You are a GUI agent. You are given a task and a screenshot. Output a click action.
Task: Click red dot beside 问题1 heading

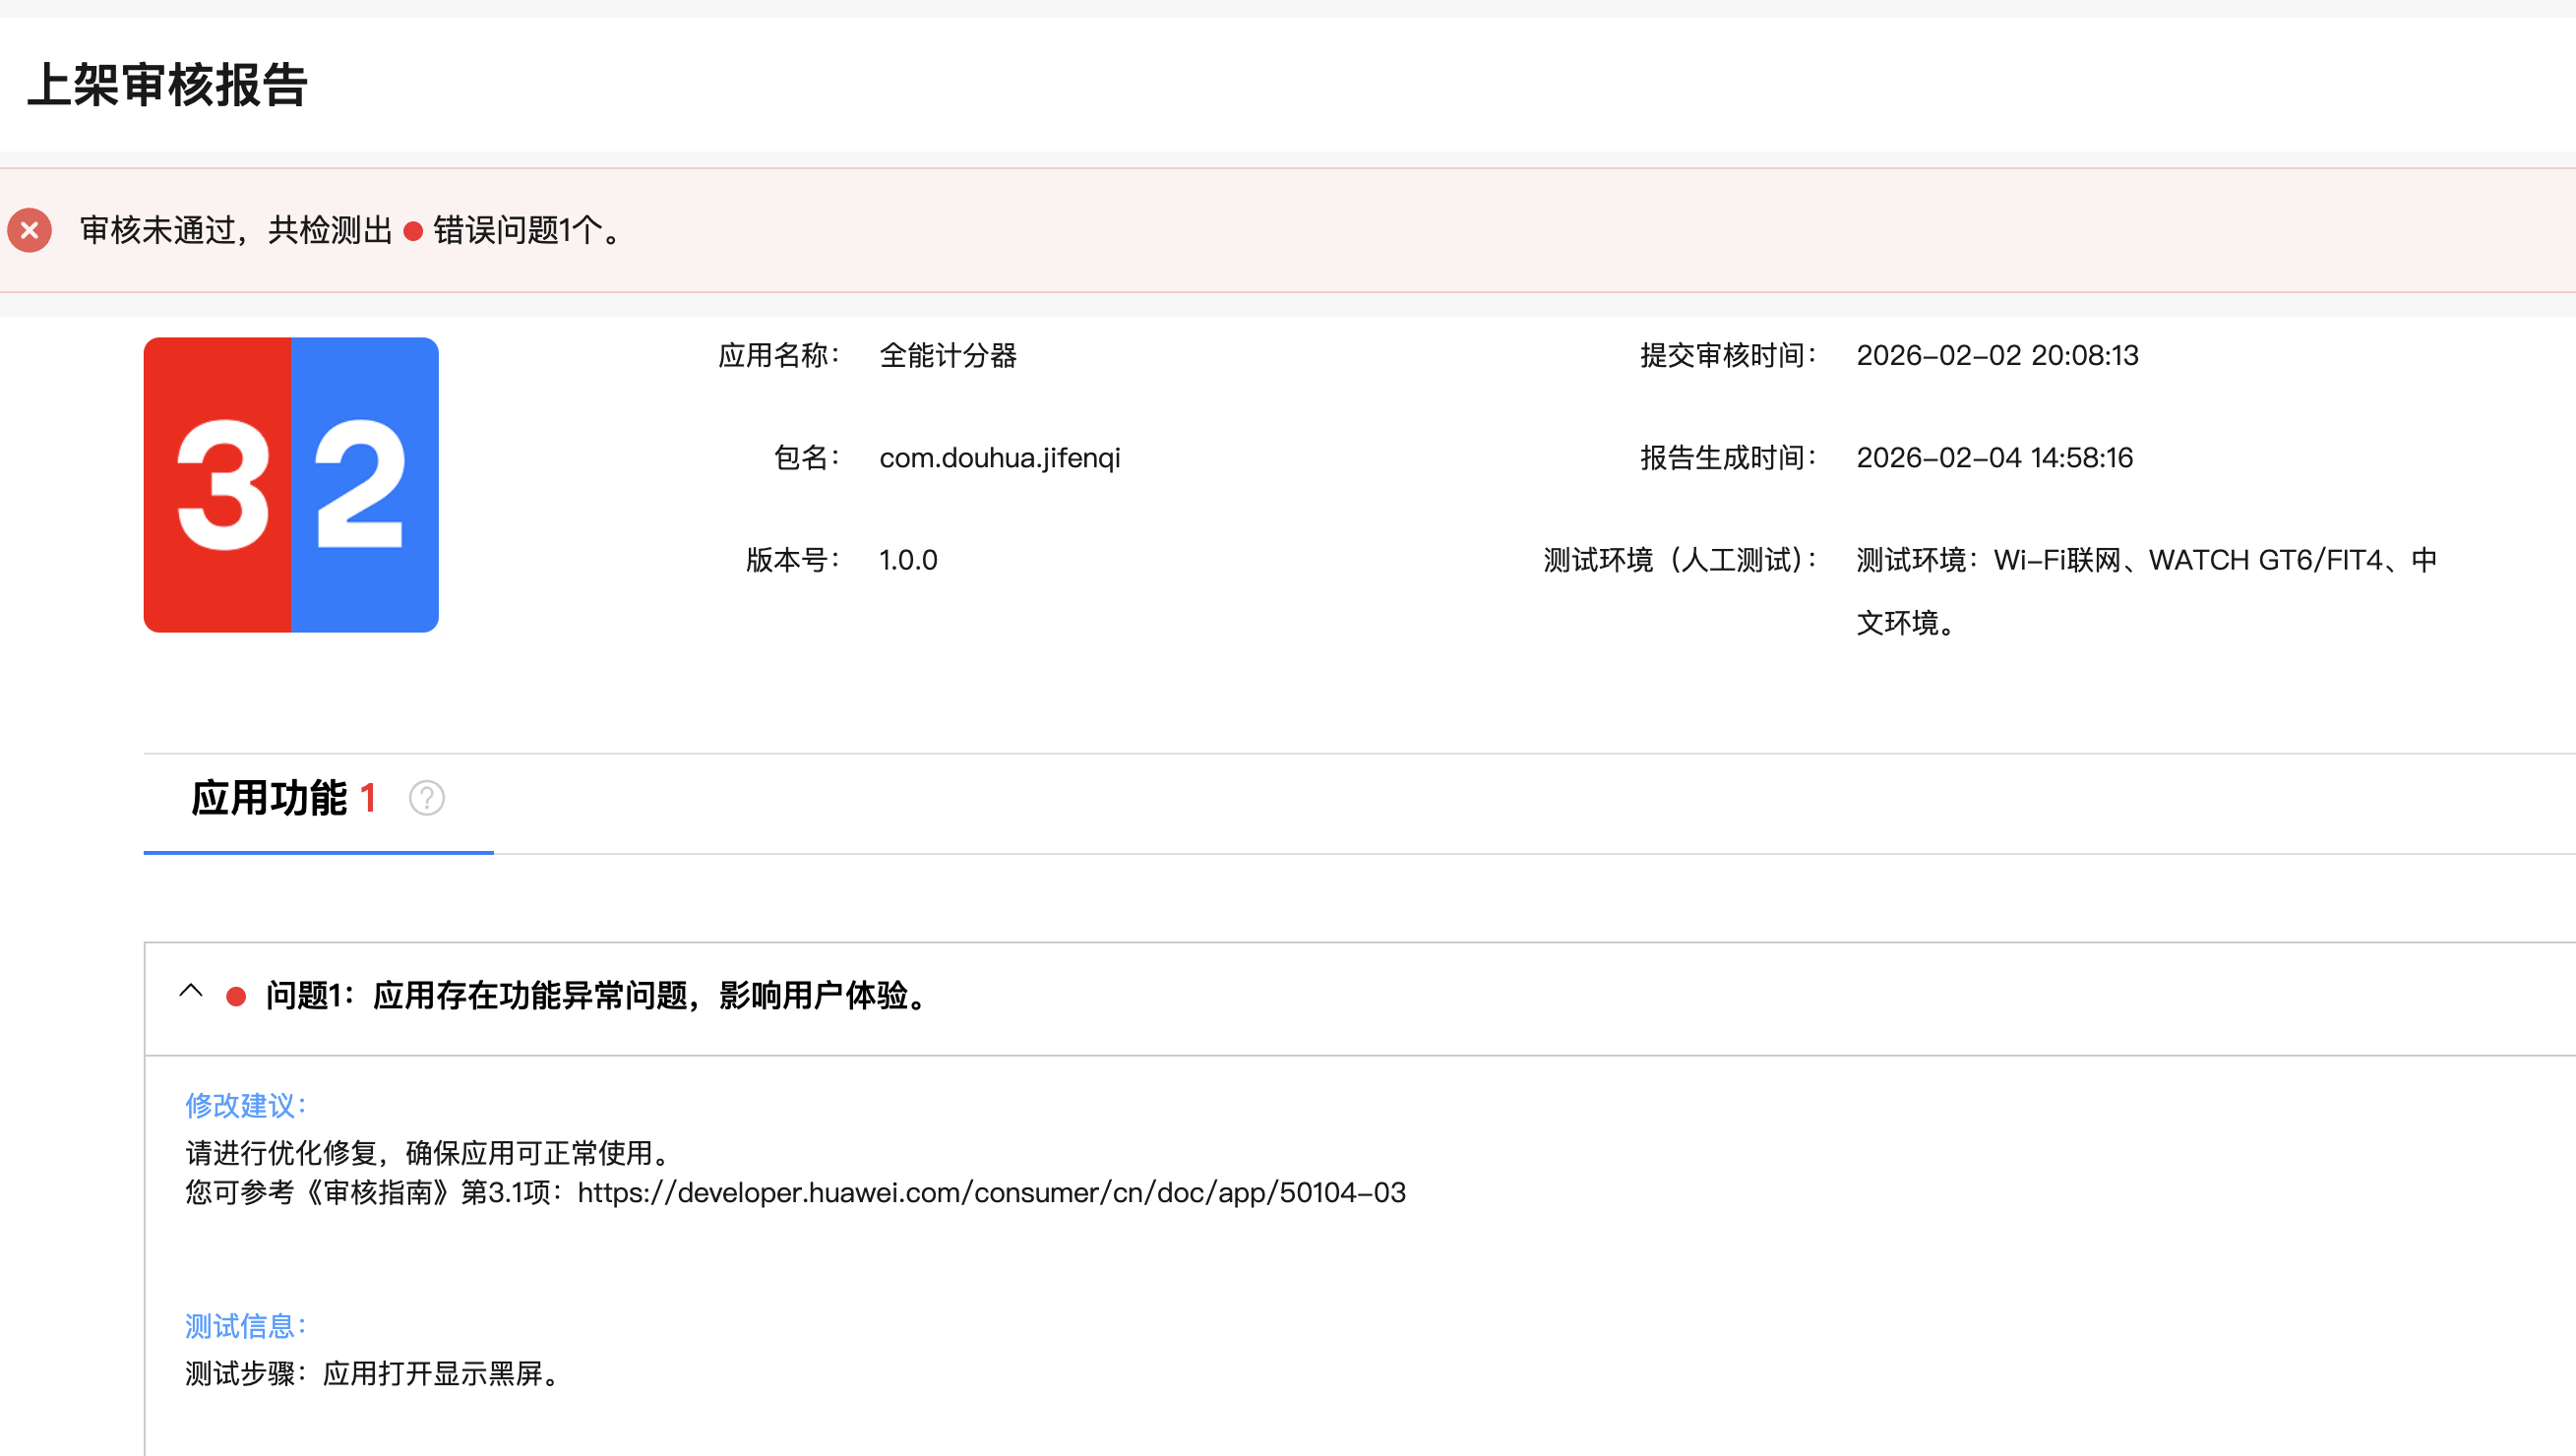coord(236,996)
